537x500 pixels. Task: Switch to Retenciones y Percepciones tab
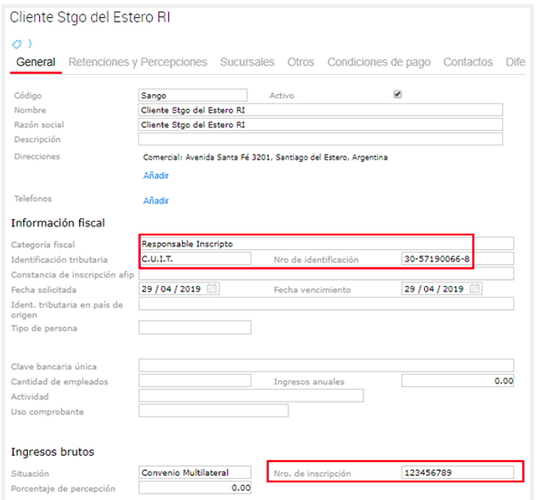[138, 62]
